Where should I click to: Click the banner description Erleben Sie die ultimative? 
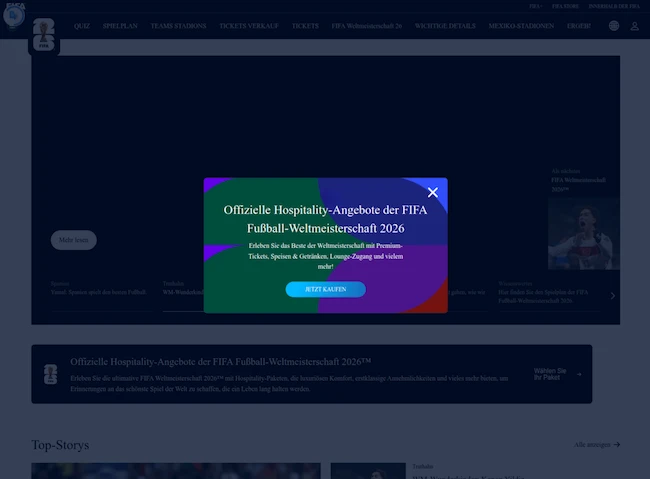[289, 384]
